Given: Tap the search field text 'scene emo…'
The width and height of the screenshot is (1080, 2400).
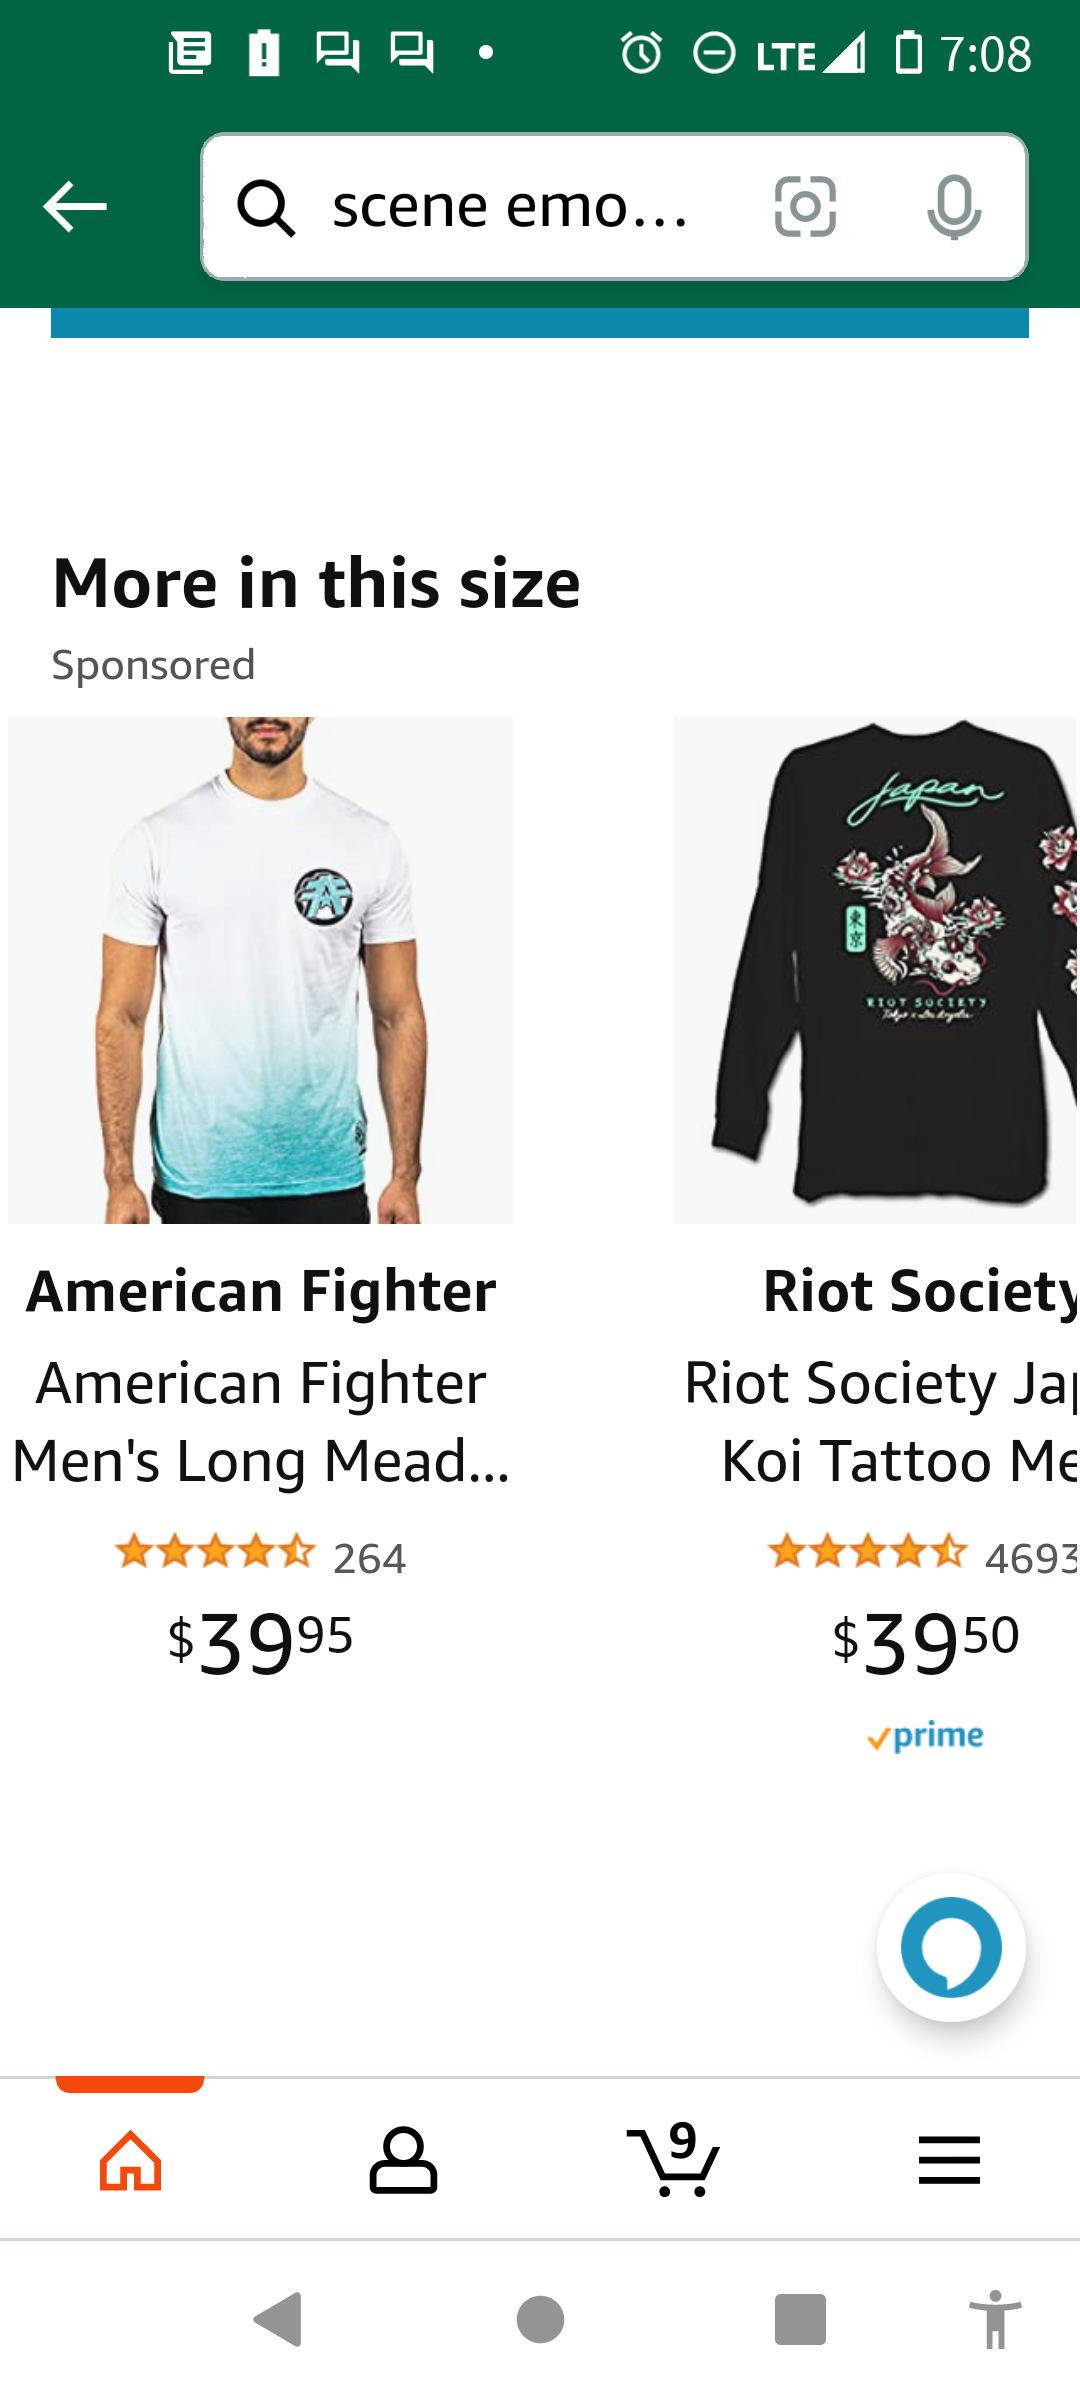Looking at the screenshot, I should click(x=510, y=207).
